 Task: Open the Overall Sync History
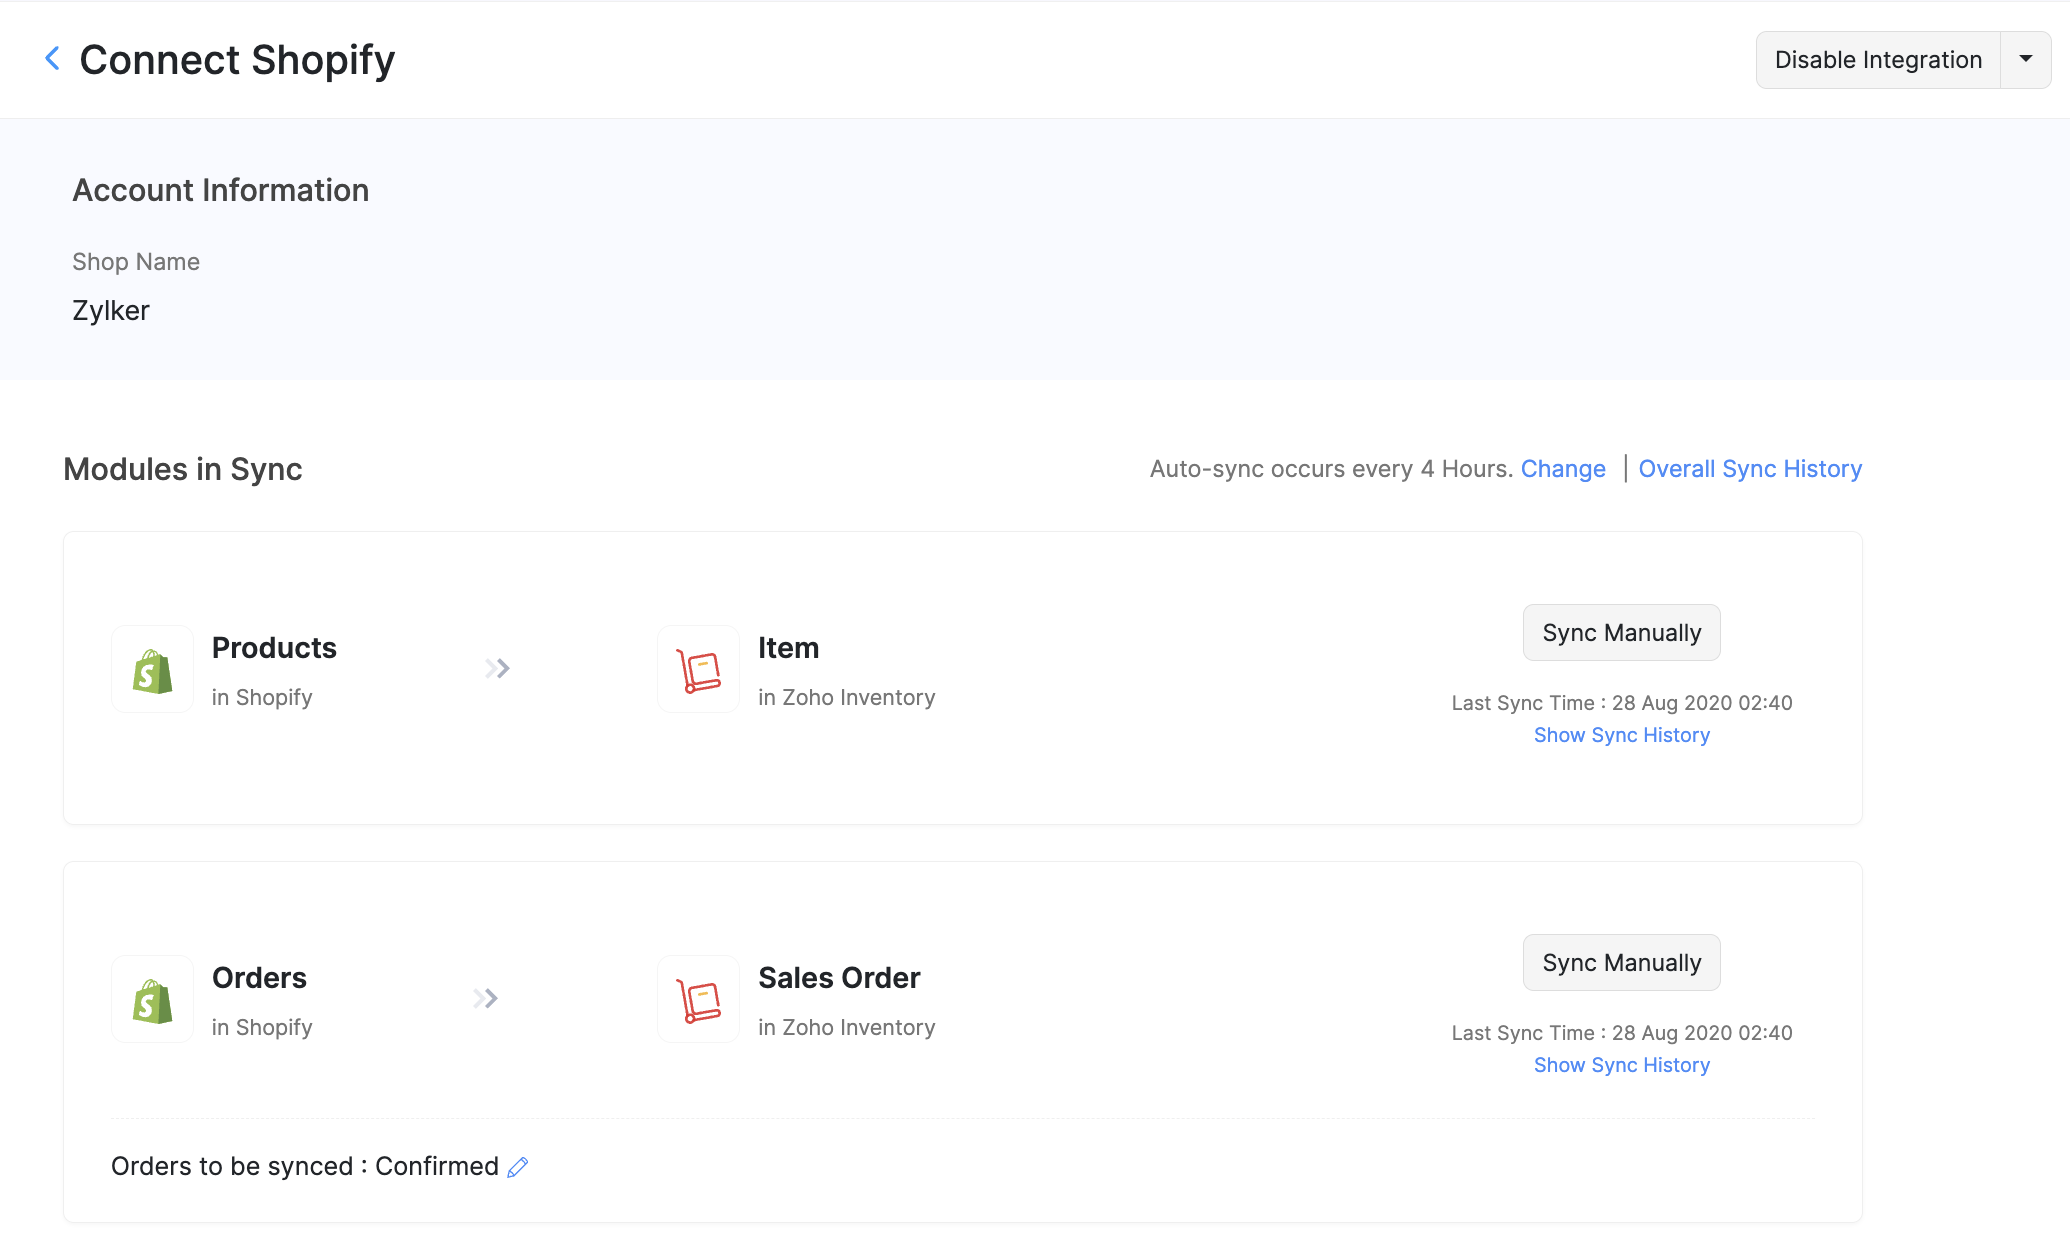(x=1750, y=468)
